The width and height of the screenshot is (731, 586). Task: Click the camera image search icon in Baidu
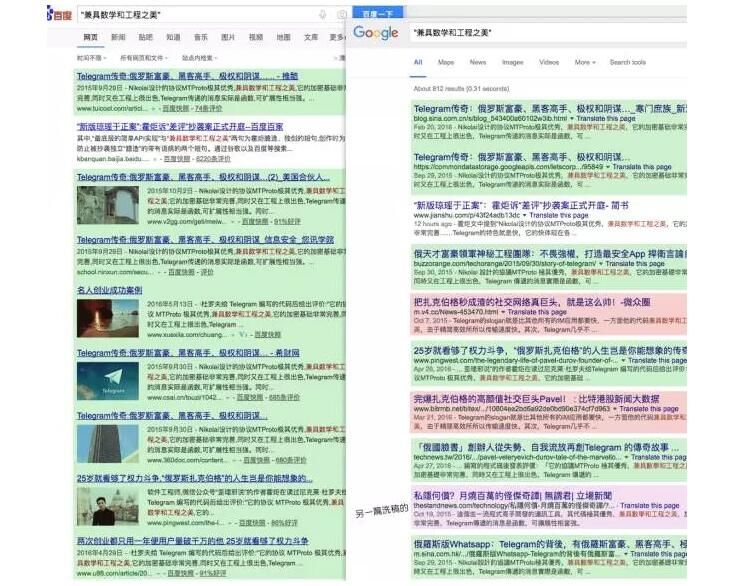pos(342,14)
